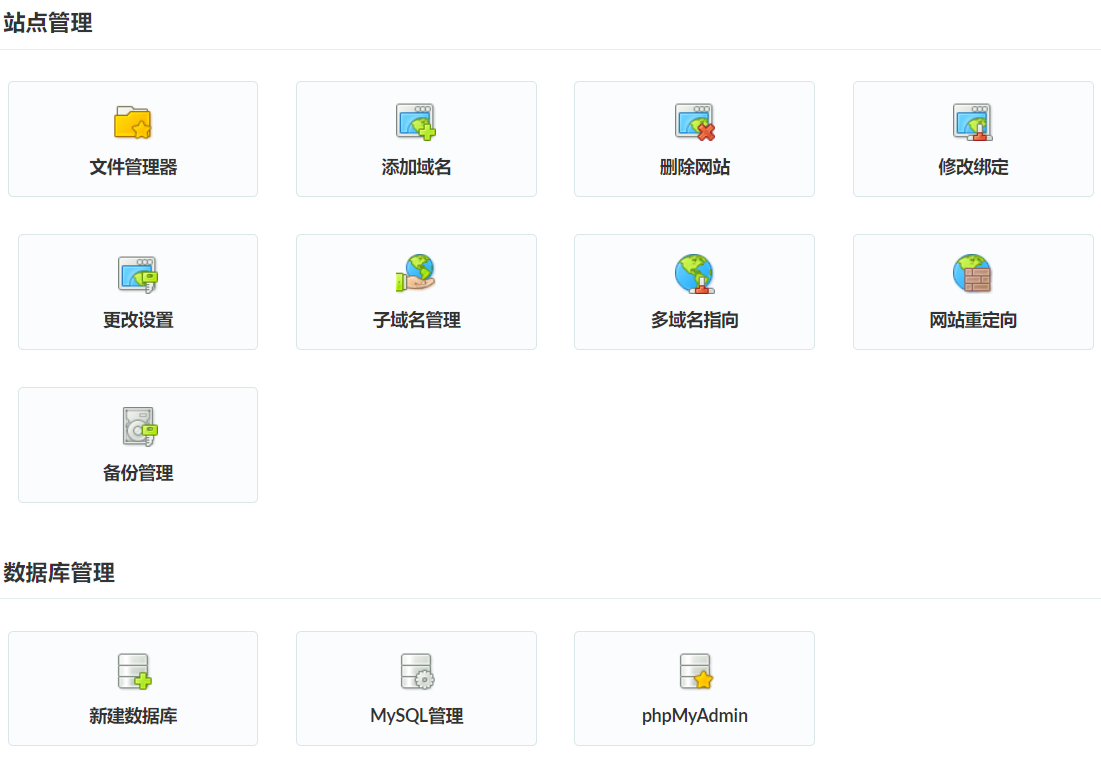Open the 文件管理器 text label

pyautogui.click(x=133, y=167)
